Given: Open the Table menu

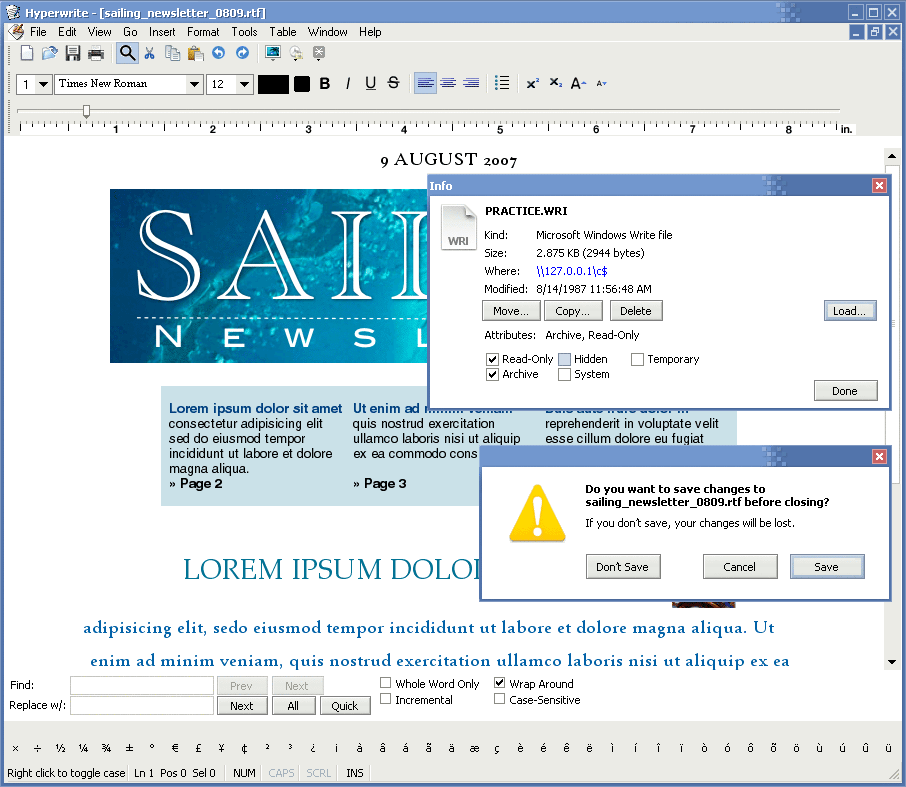Looking at the screenshot, I should click(283, 32).
